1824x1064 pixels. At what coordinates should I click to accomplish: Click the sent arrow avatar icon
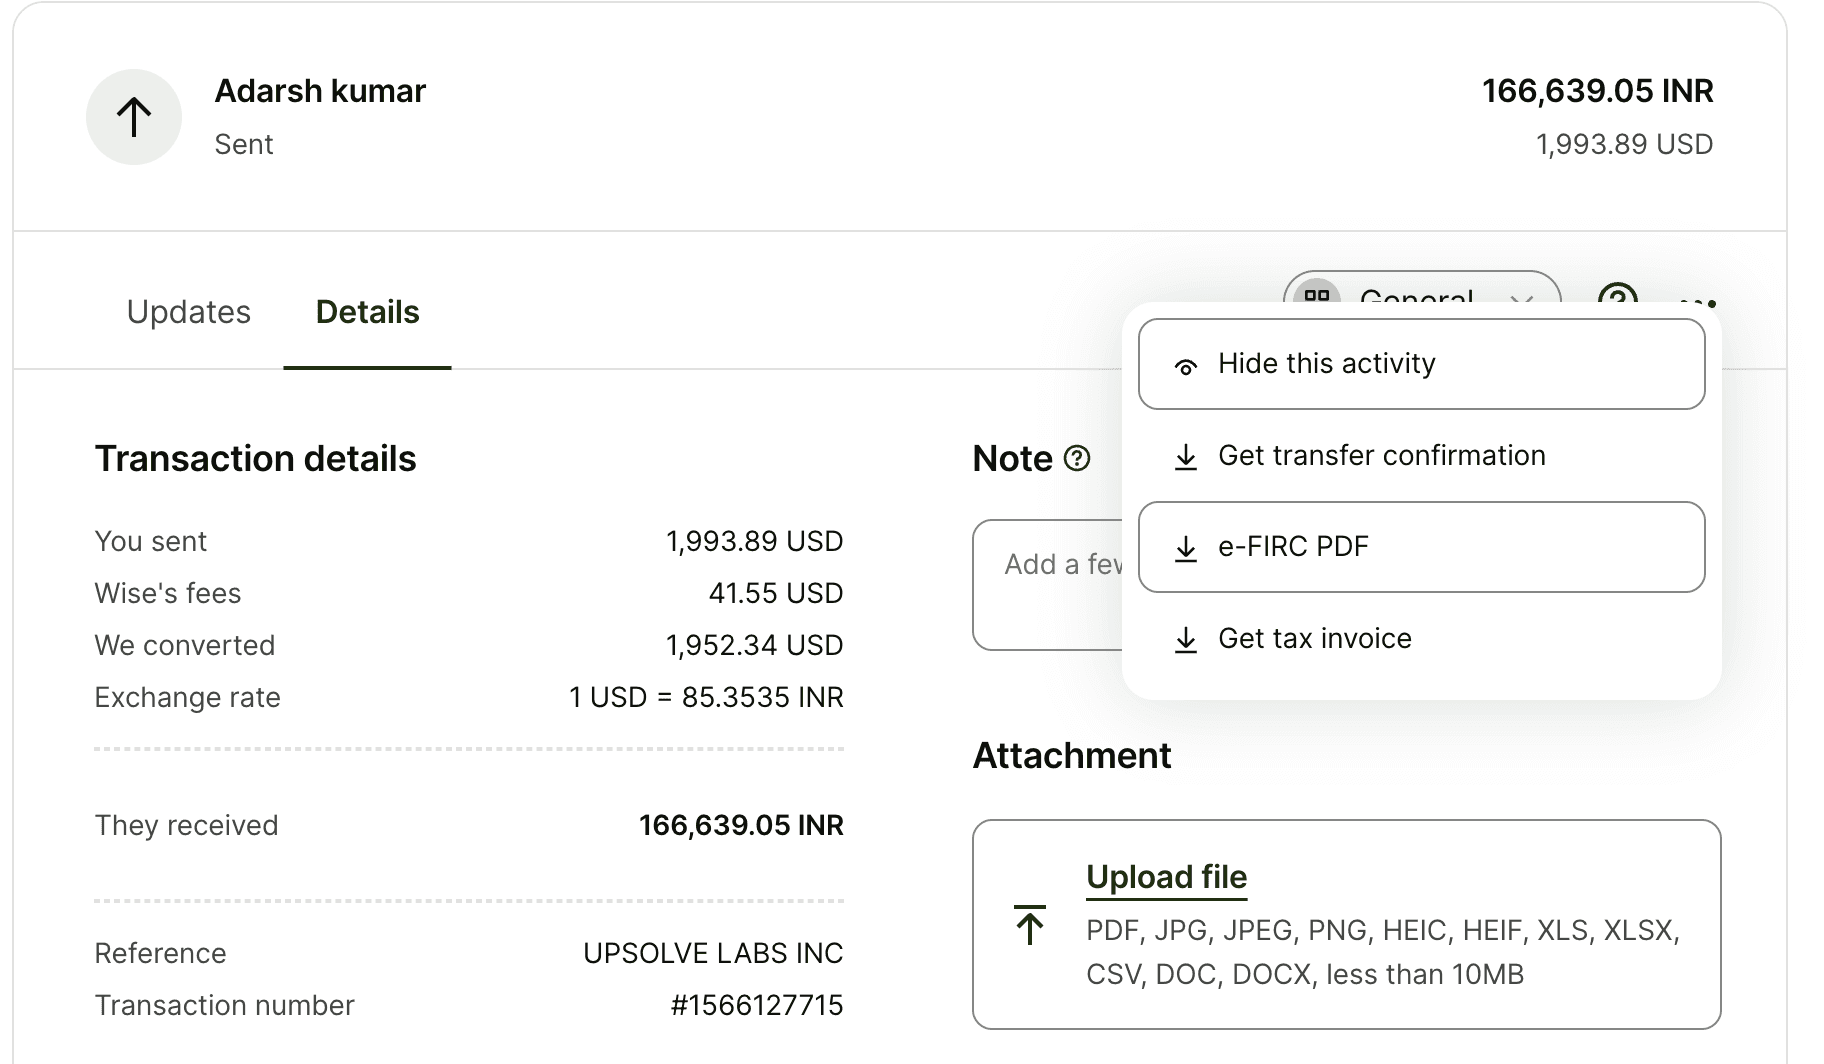134,117
